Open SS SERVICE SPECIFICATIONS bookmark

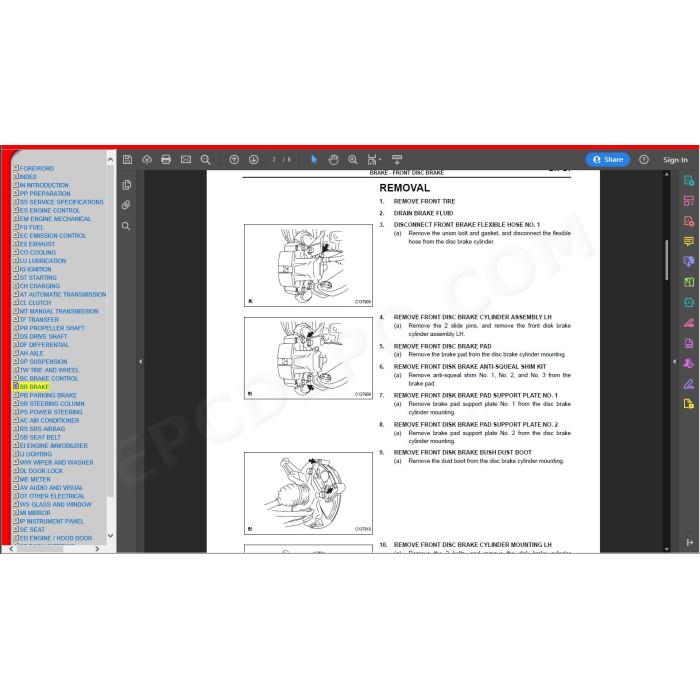pyautogui.click(x=61, y=202)
